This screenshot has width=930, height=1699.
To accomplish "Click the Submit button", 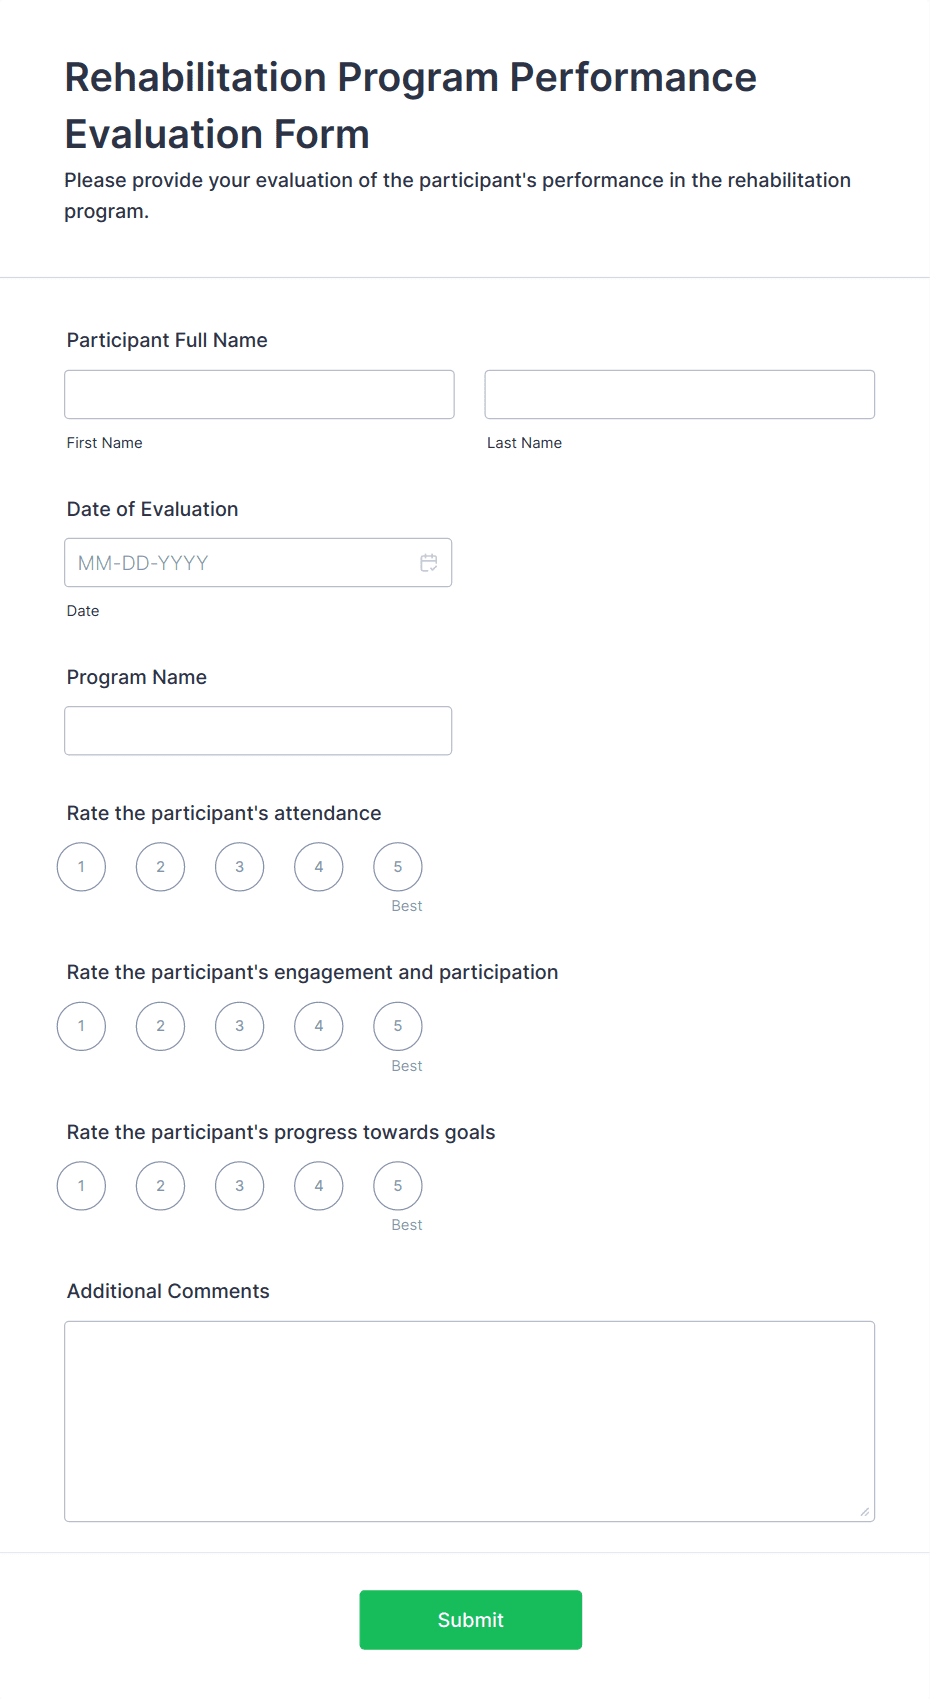I will (x=470, y=1619).
